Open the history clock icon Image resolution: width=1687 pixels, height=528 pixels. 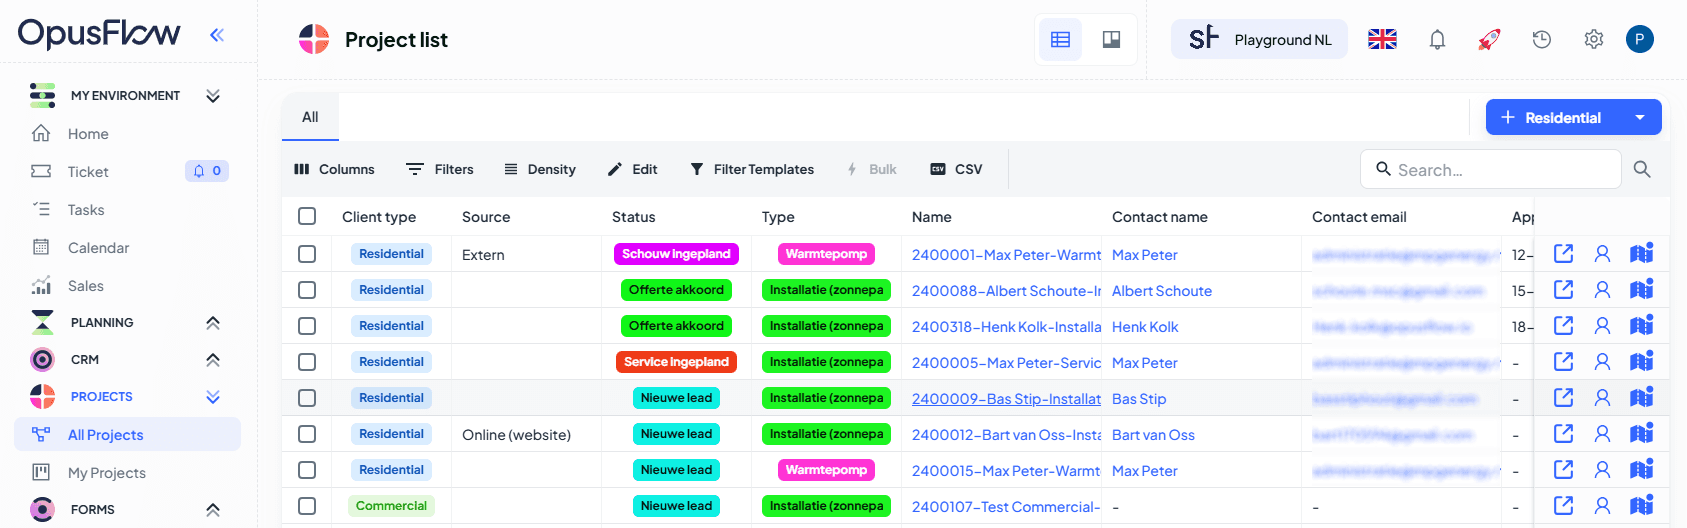1541,40
